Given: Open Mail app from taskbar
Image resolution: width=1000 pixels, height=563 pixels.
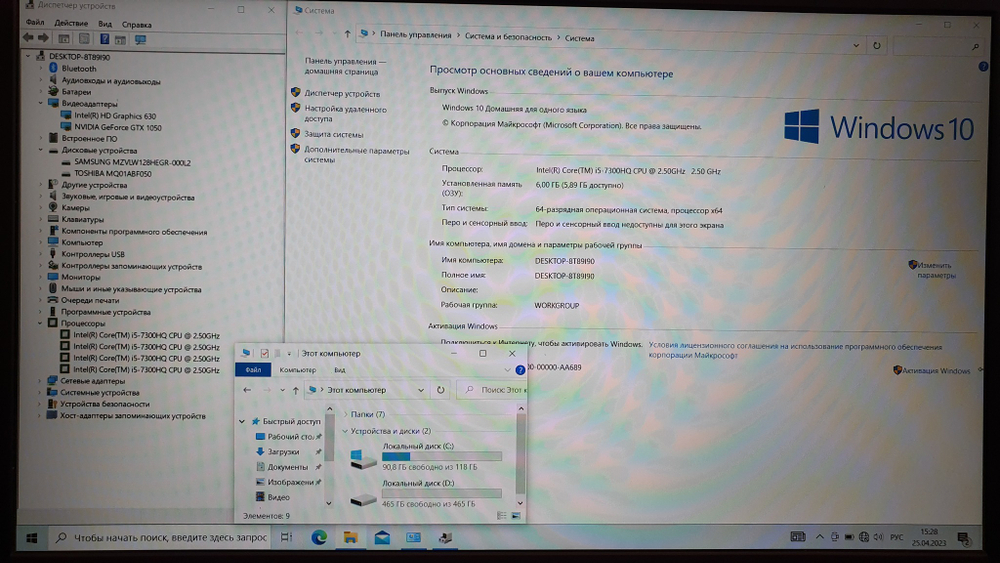Looking at the screenshot, I should [382, 538].
